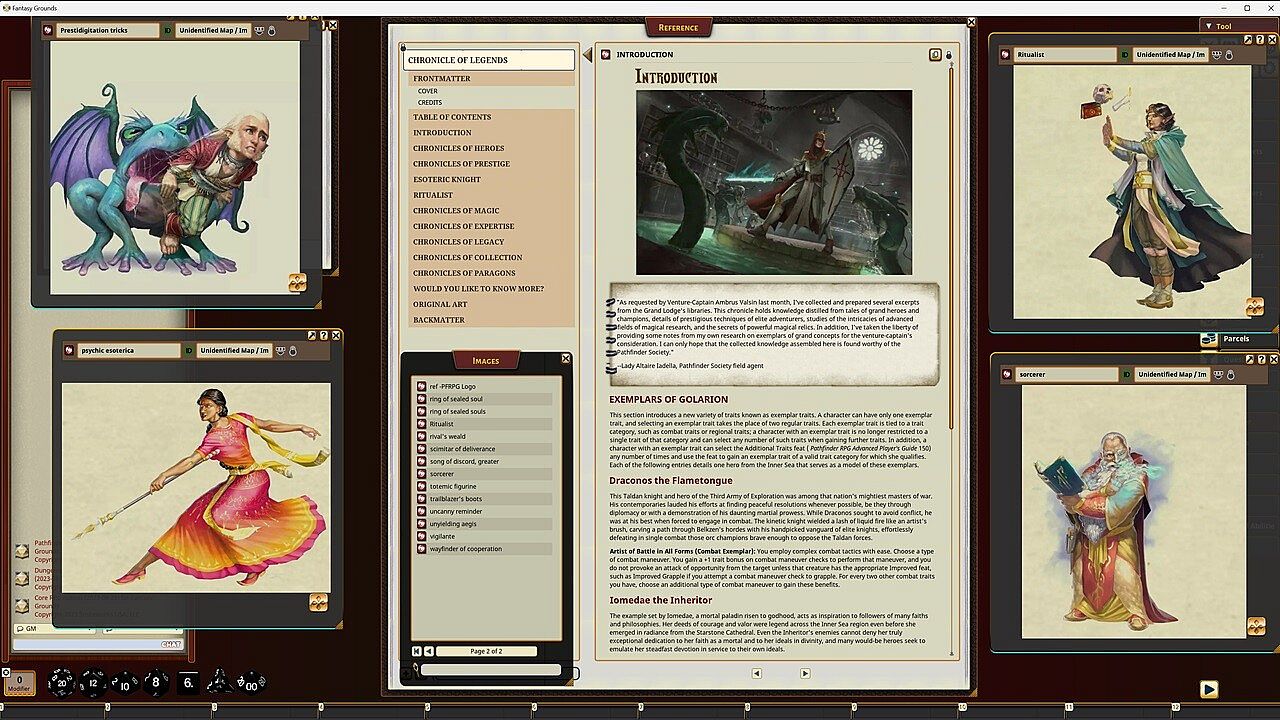Image resolution: width=1280 pixels, height=720 pixels.
Task: Open toolbox icon in sorcerer image window
Action: [1256, 626]
